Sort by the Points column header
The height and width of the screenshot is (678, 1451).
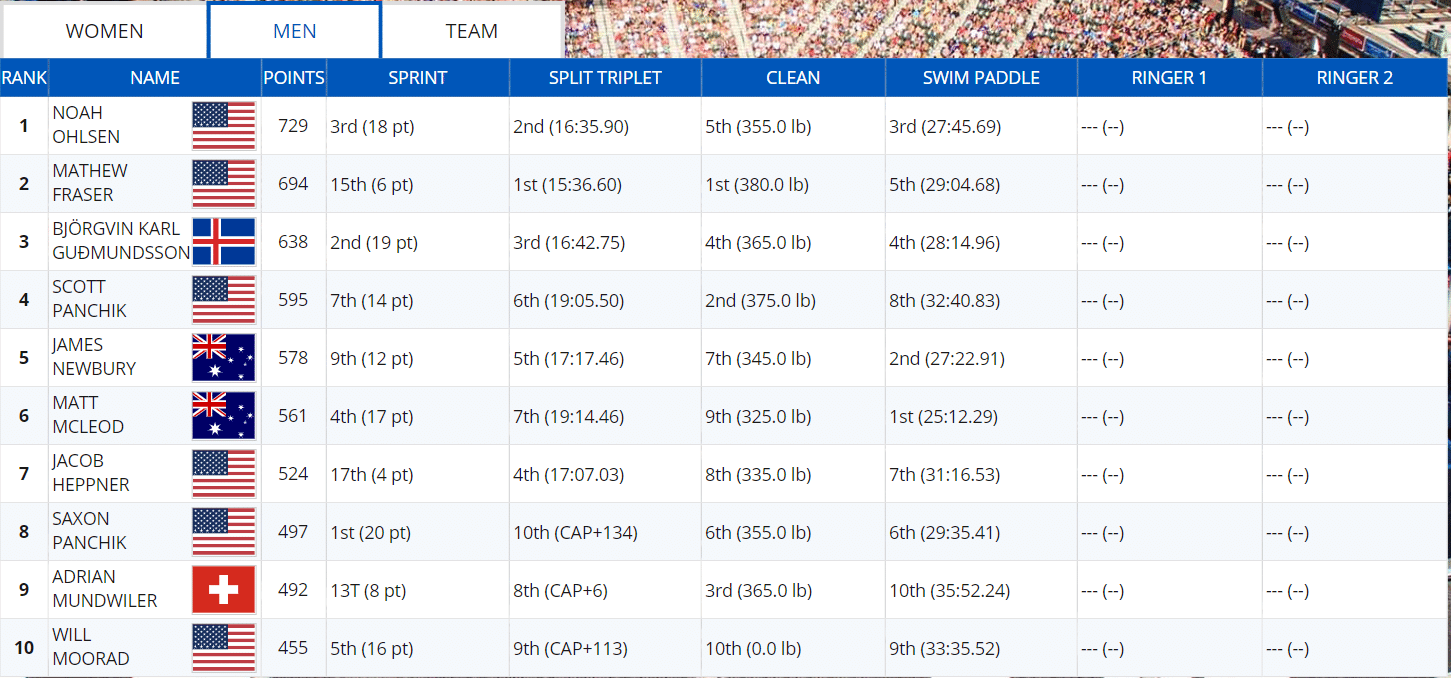(x=293, y=78)
